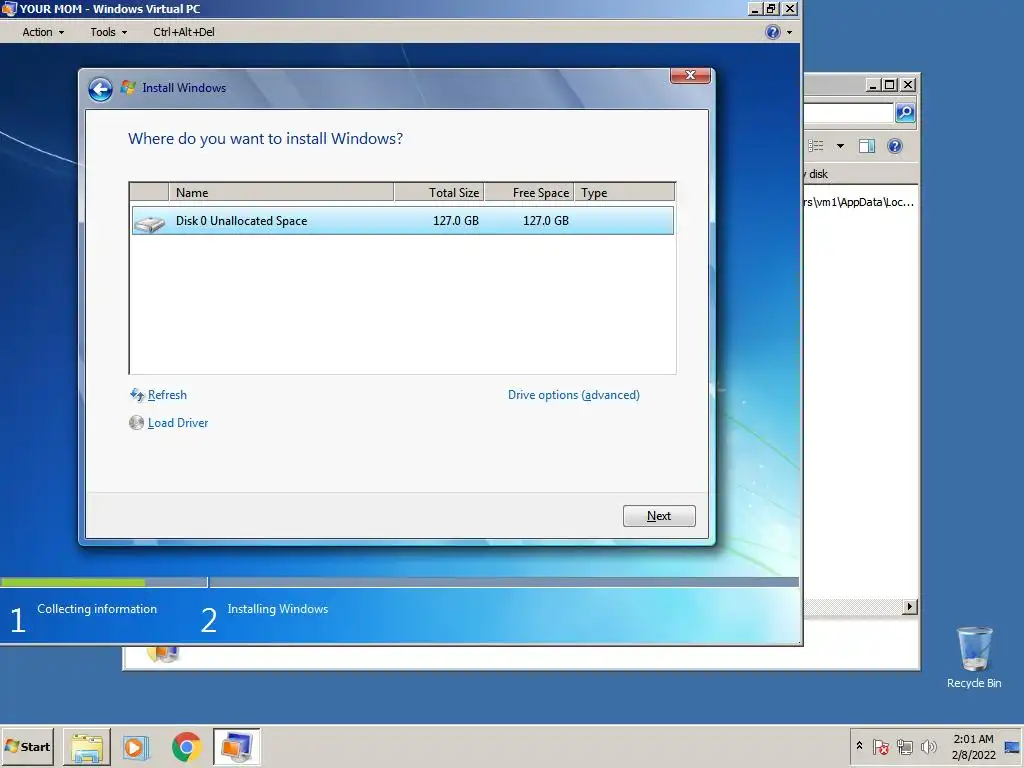Click the help icon in the Explorer window
Viewport: 1024px width, 768px height.
(895, 146)
